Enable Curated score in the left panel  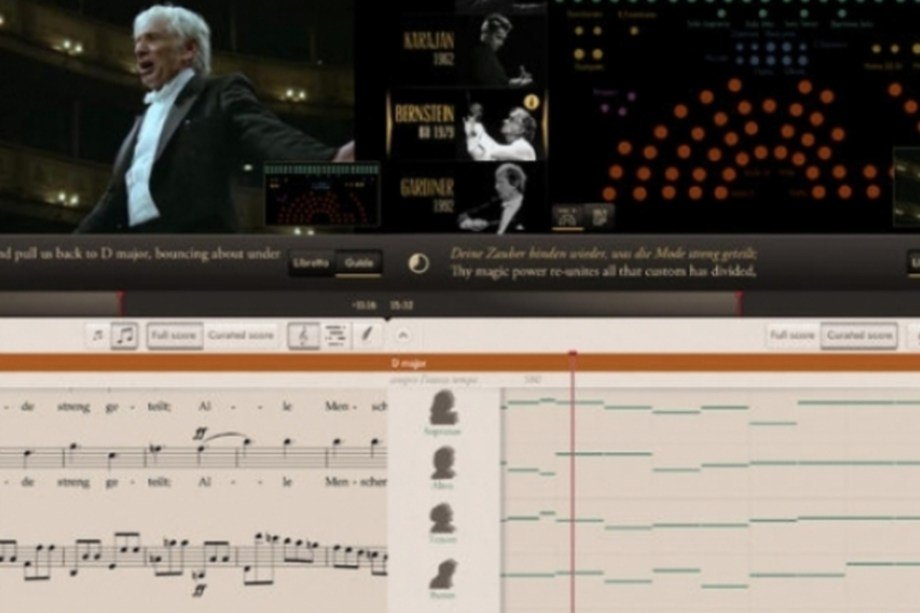click(241, 336)
